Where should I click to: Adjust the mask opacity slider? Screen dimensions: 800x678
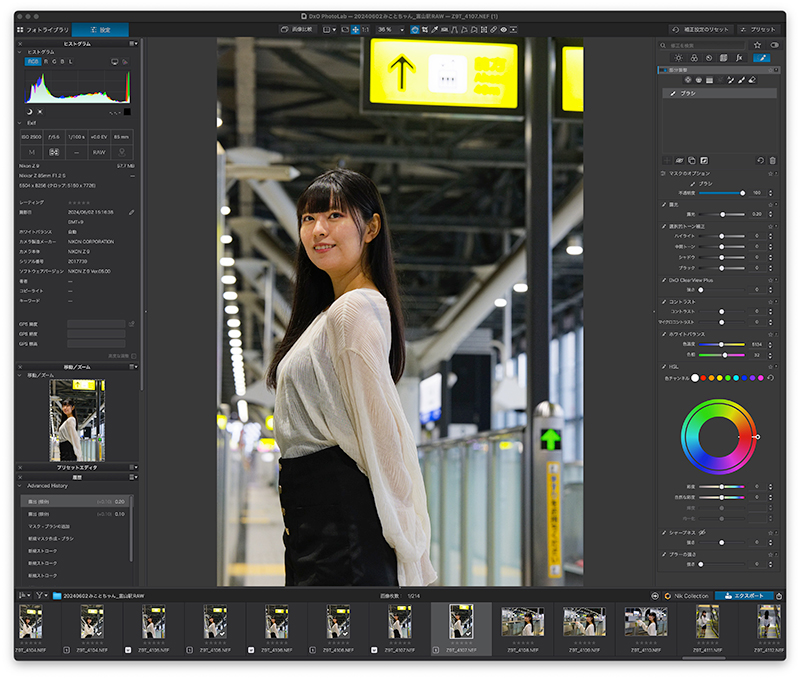coord(721,193)
